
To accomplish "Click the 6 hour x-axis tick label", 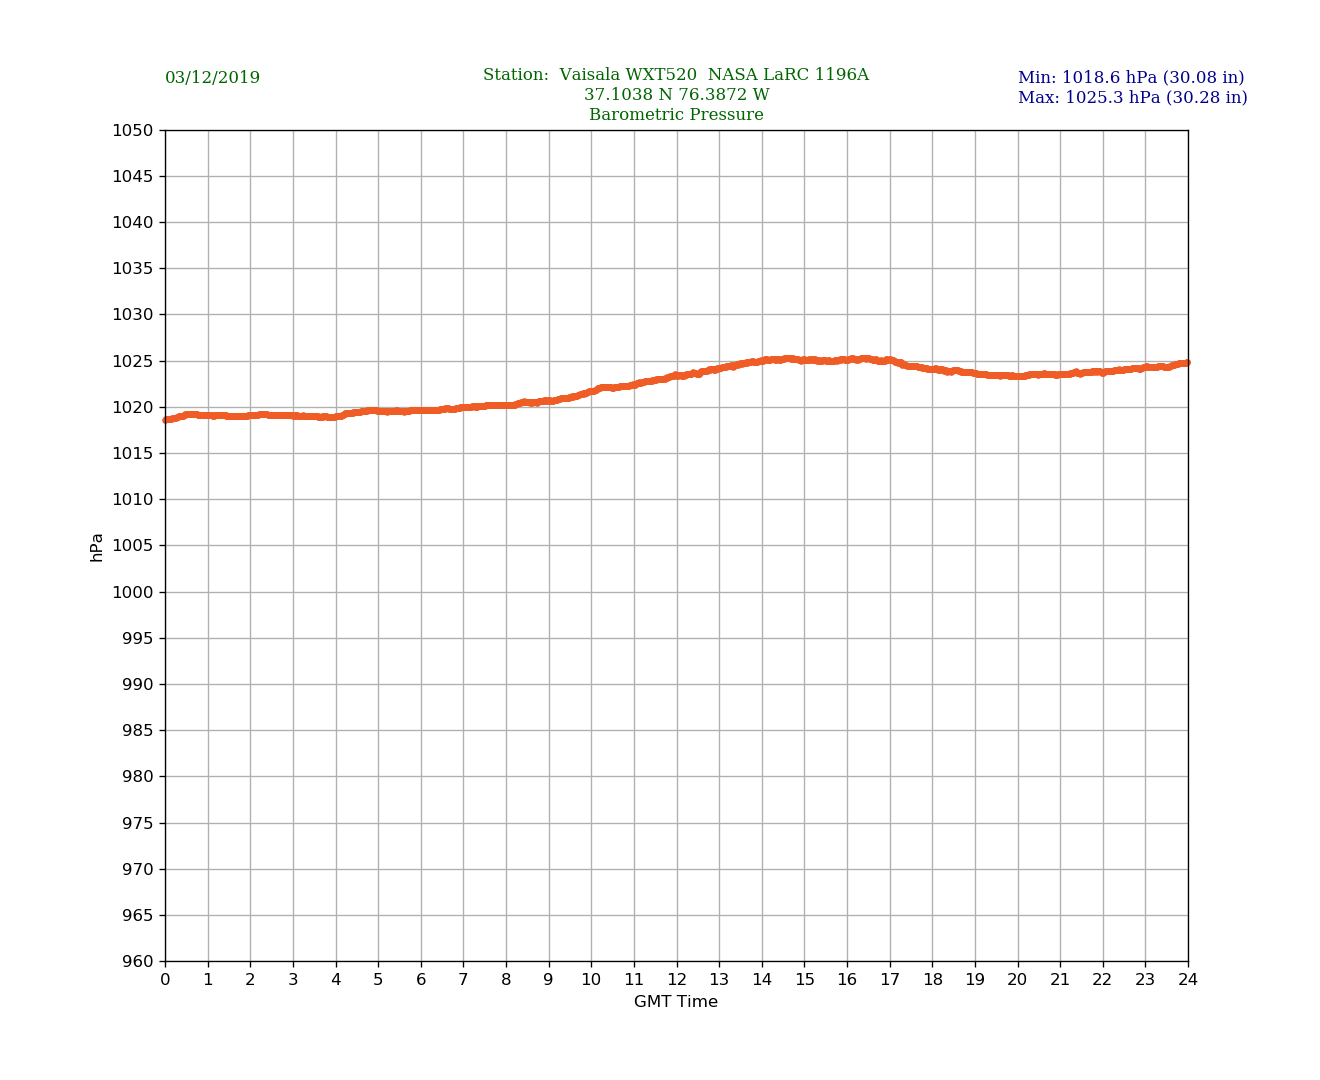I will pyautogui.click(x=421, y=980).
